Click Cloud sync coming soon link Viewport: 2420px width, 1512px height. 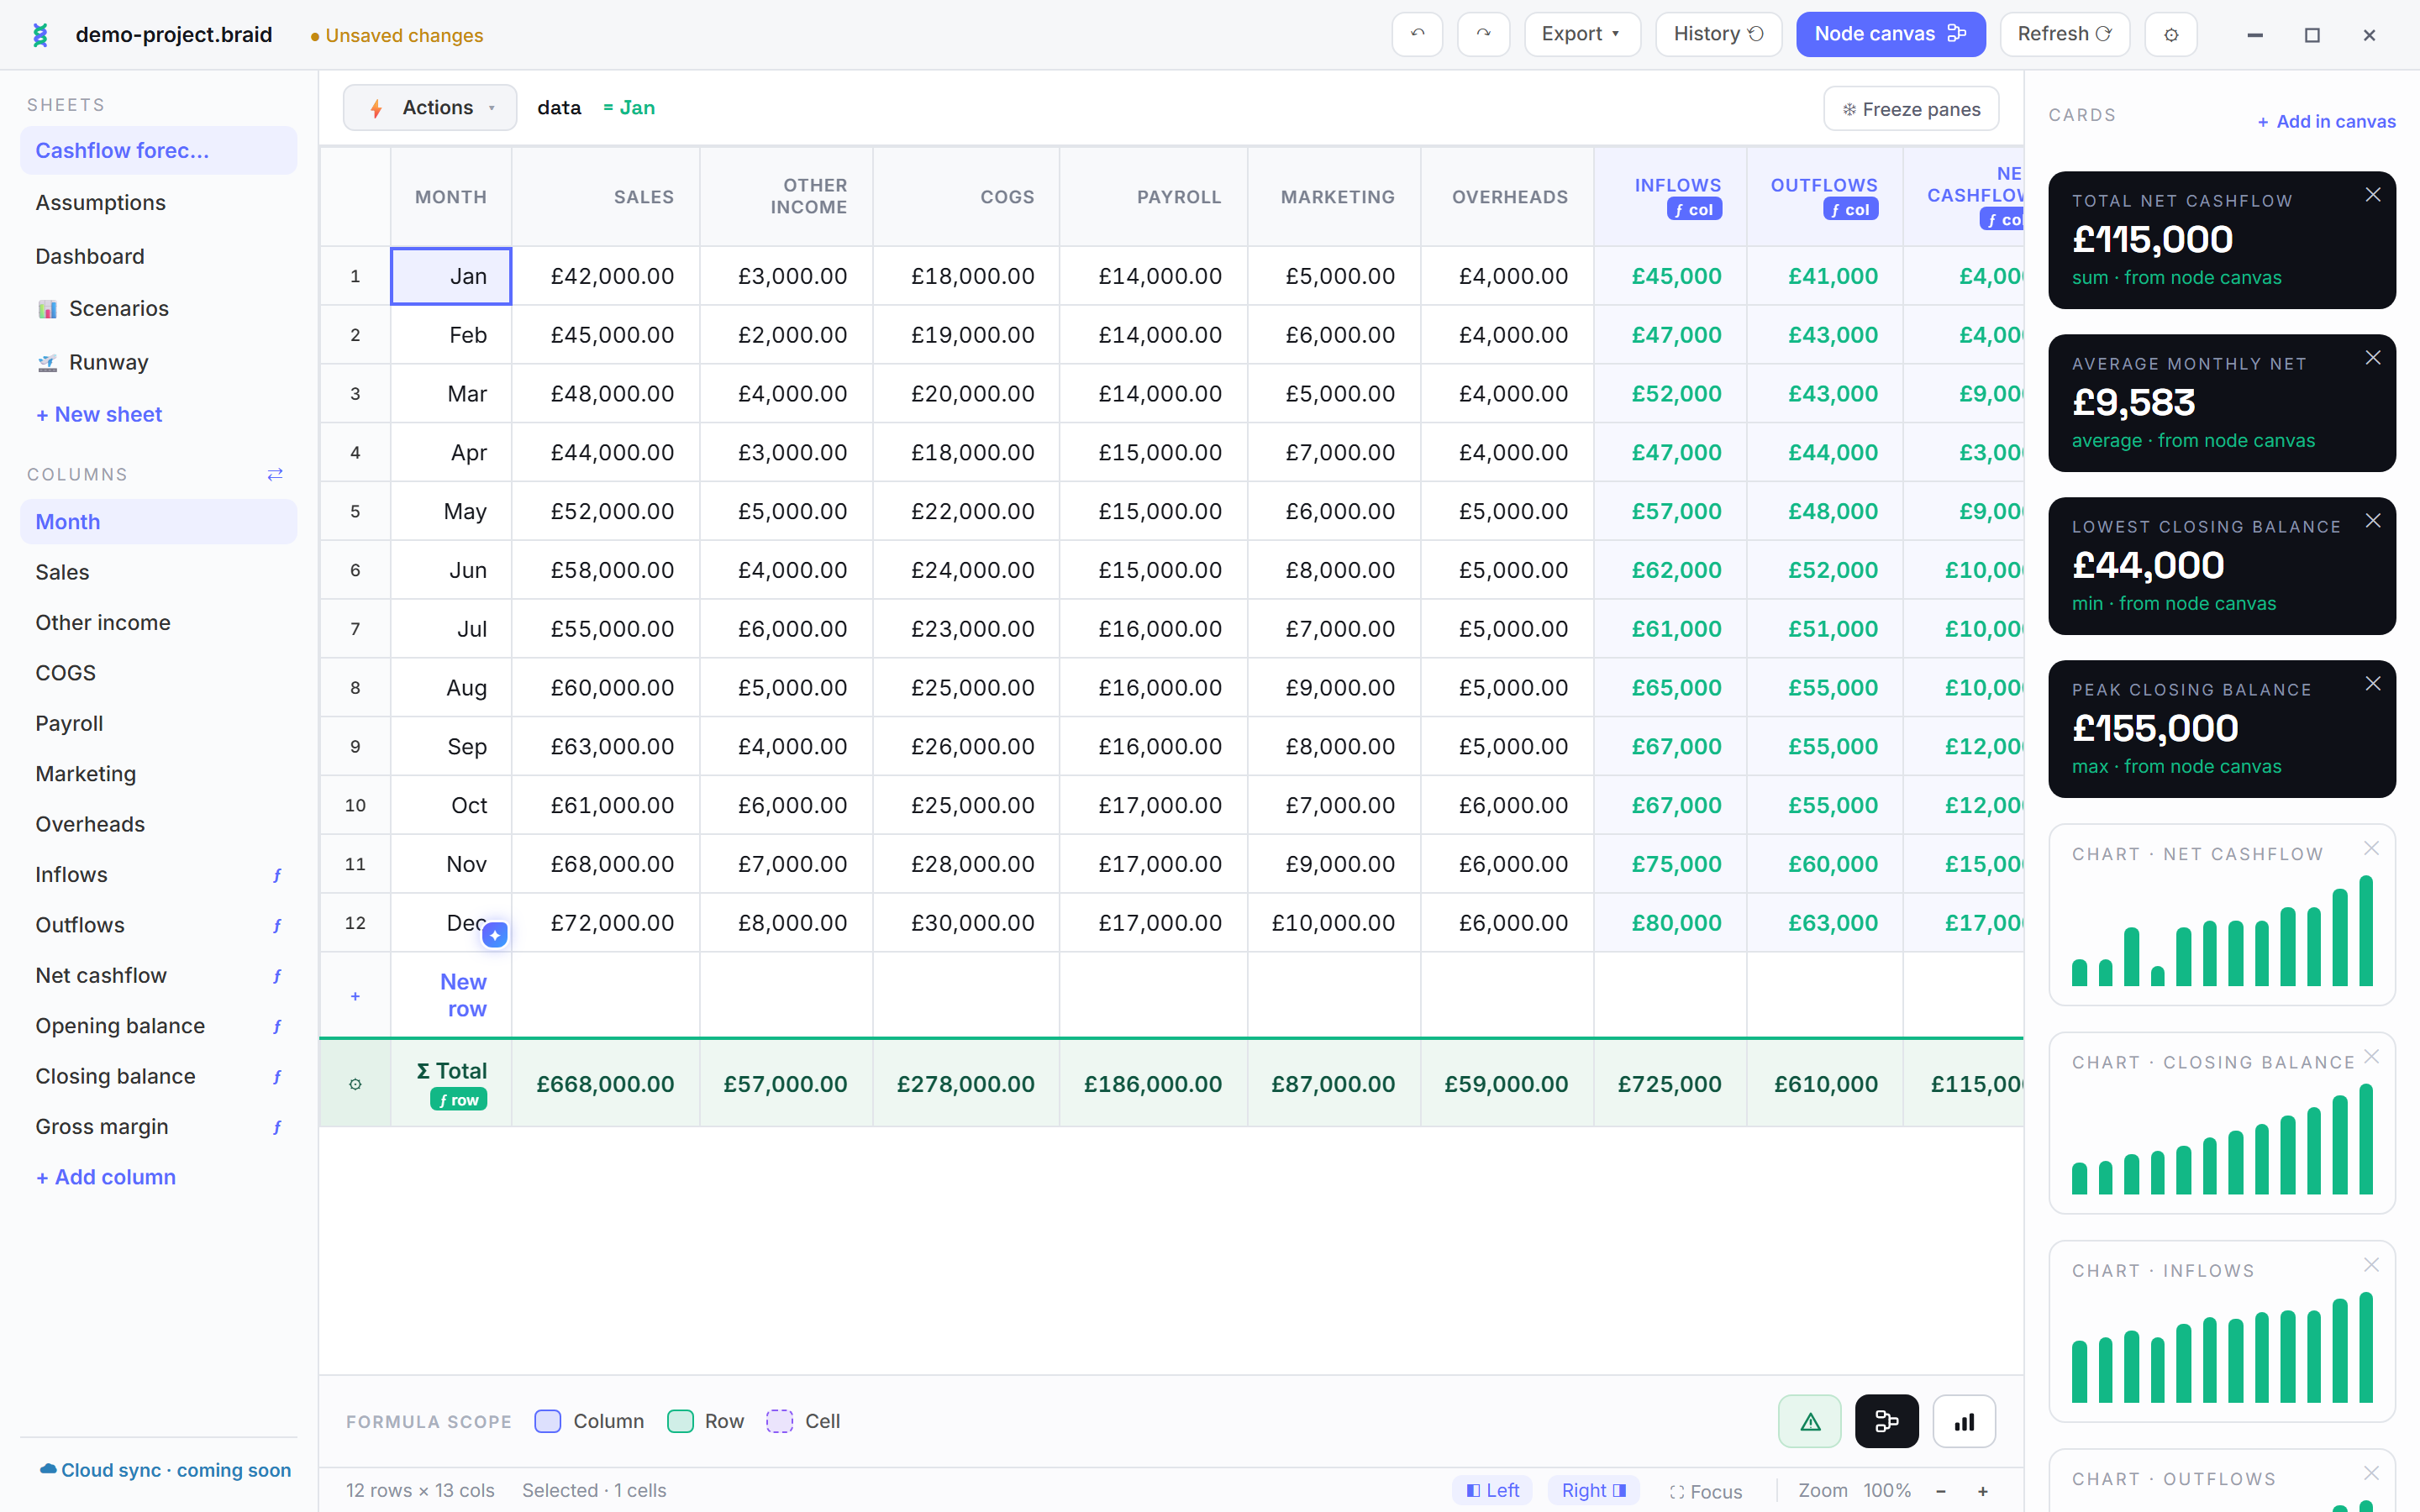(166, 1470)
